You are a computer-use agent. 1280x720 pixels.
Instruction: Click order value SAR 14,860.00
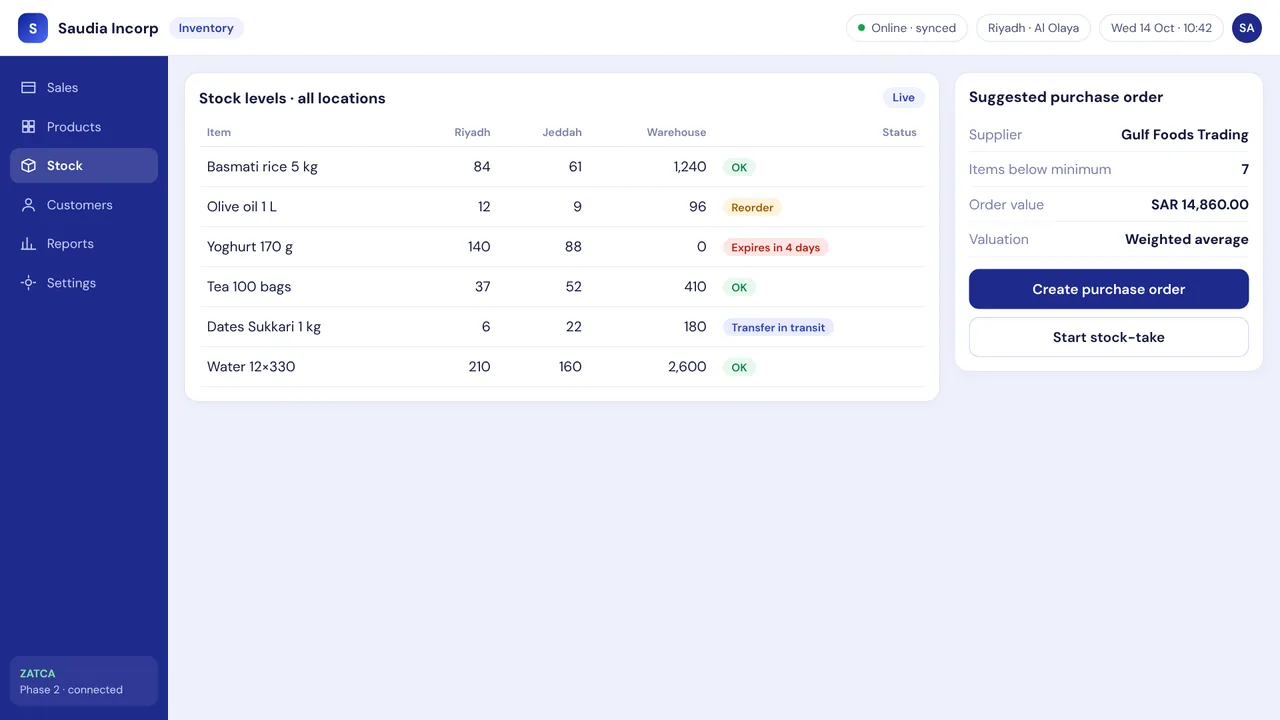tap(1200, 205)
